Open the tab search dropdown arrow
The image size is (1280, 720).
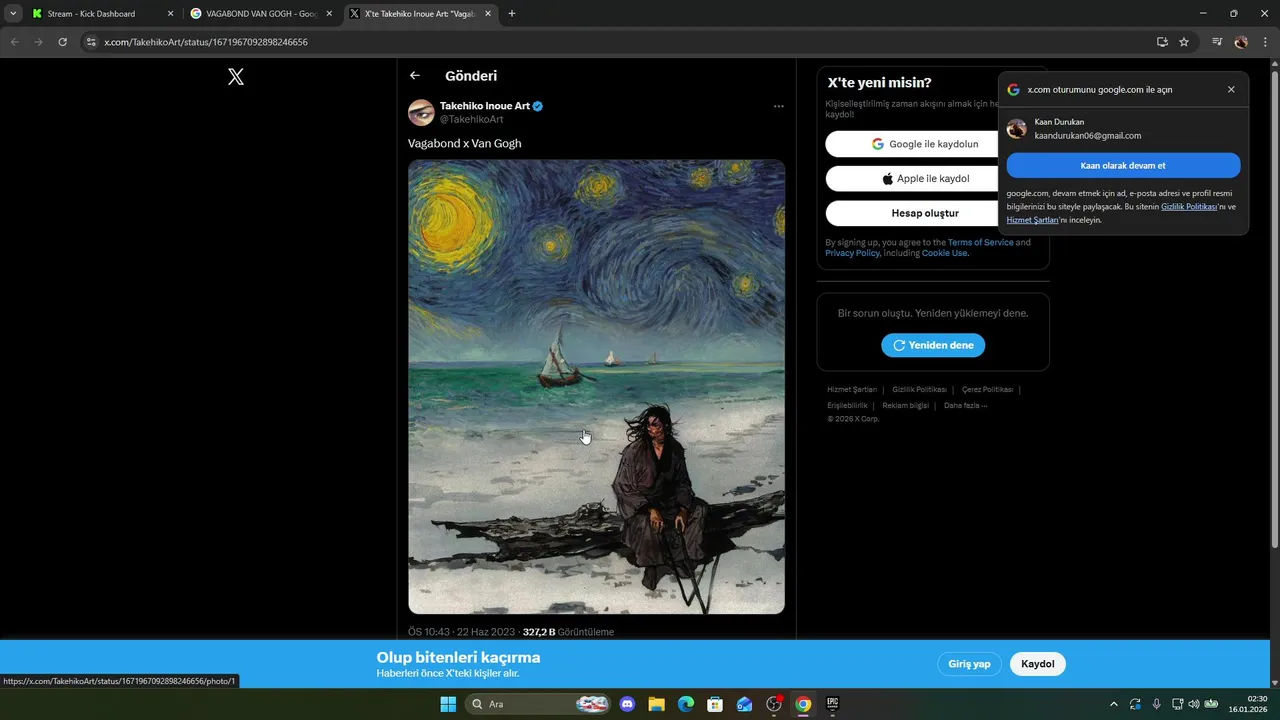point(13,13)
